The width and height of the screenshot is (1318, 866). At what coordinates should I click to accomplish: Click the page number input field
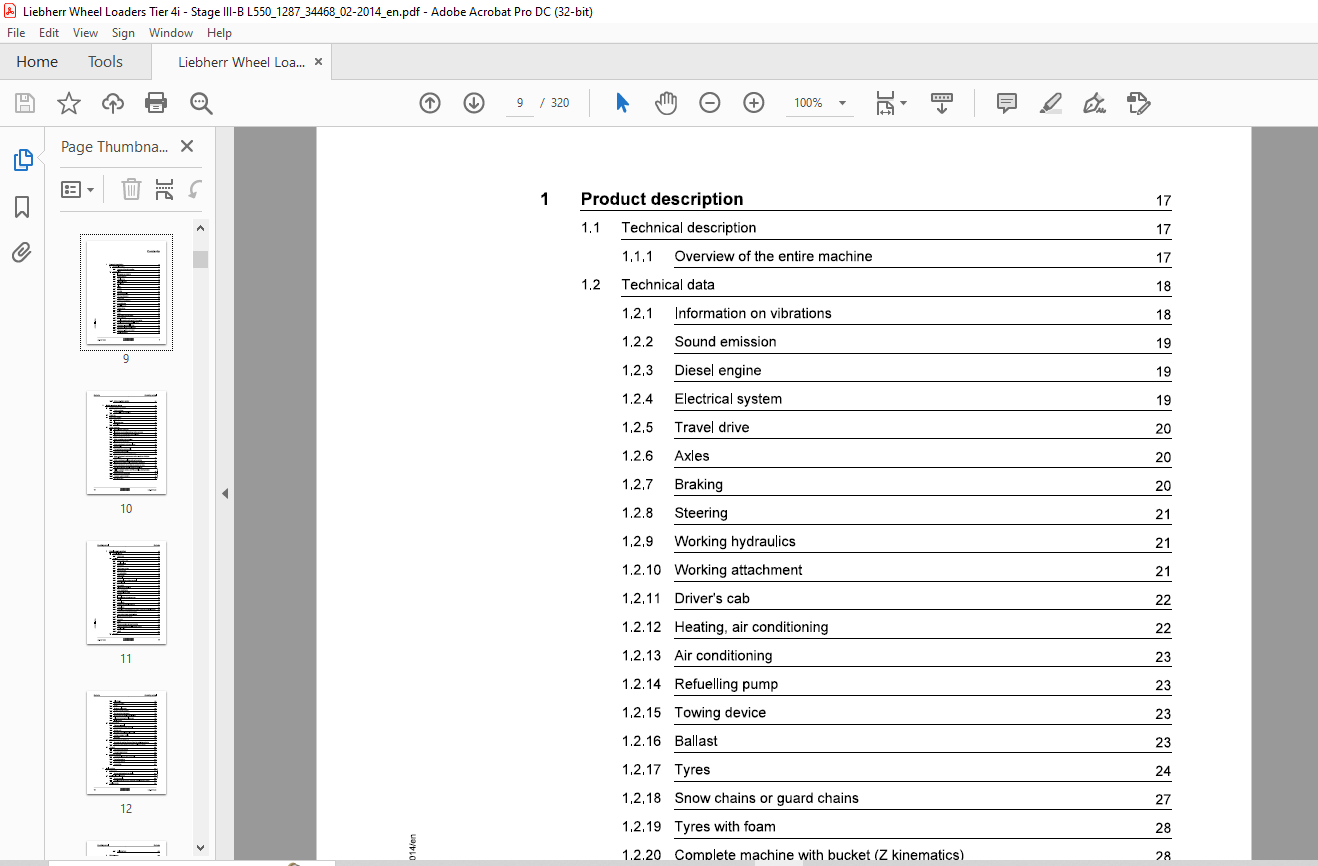[520, 103]
